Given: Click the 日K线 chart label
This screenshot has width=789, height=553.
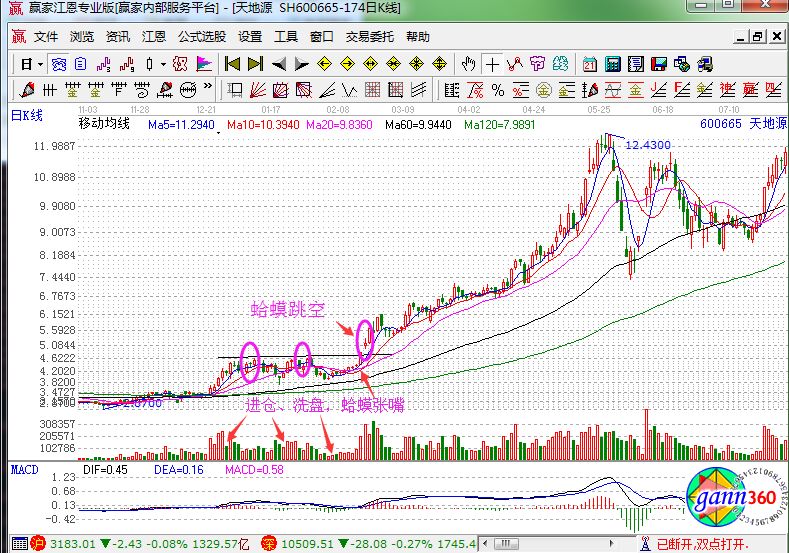Looking at the screenshot, I should (27, 115).
